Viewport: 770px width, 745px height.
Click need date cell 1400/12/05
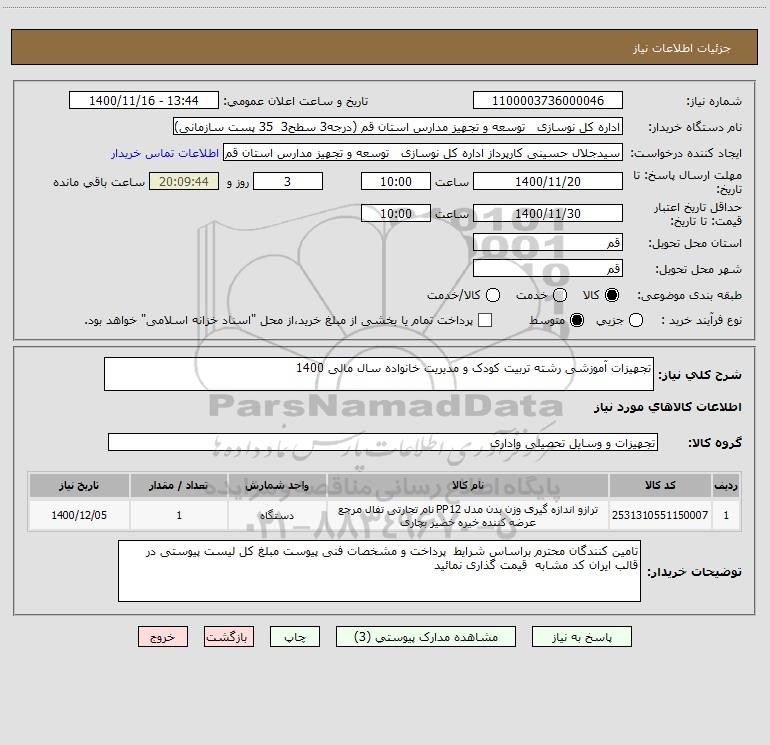pyautogui.click(x=79, y=515)
